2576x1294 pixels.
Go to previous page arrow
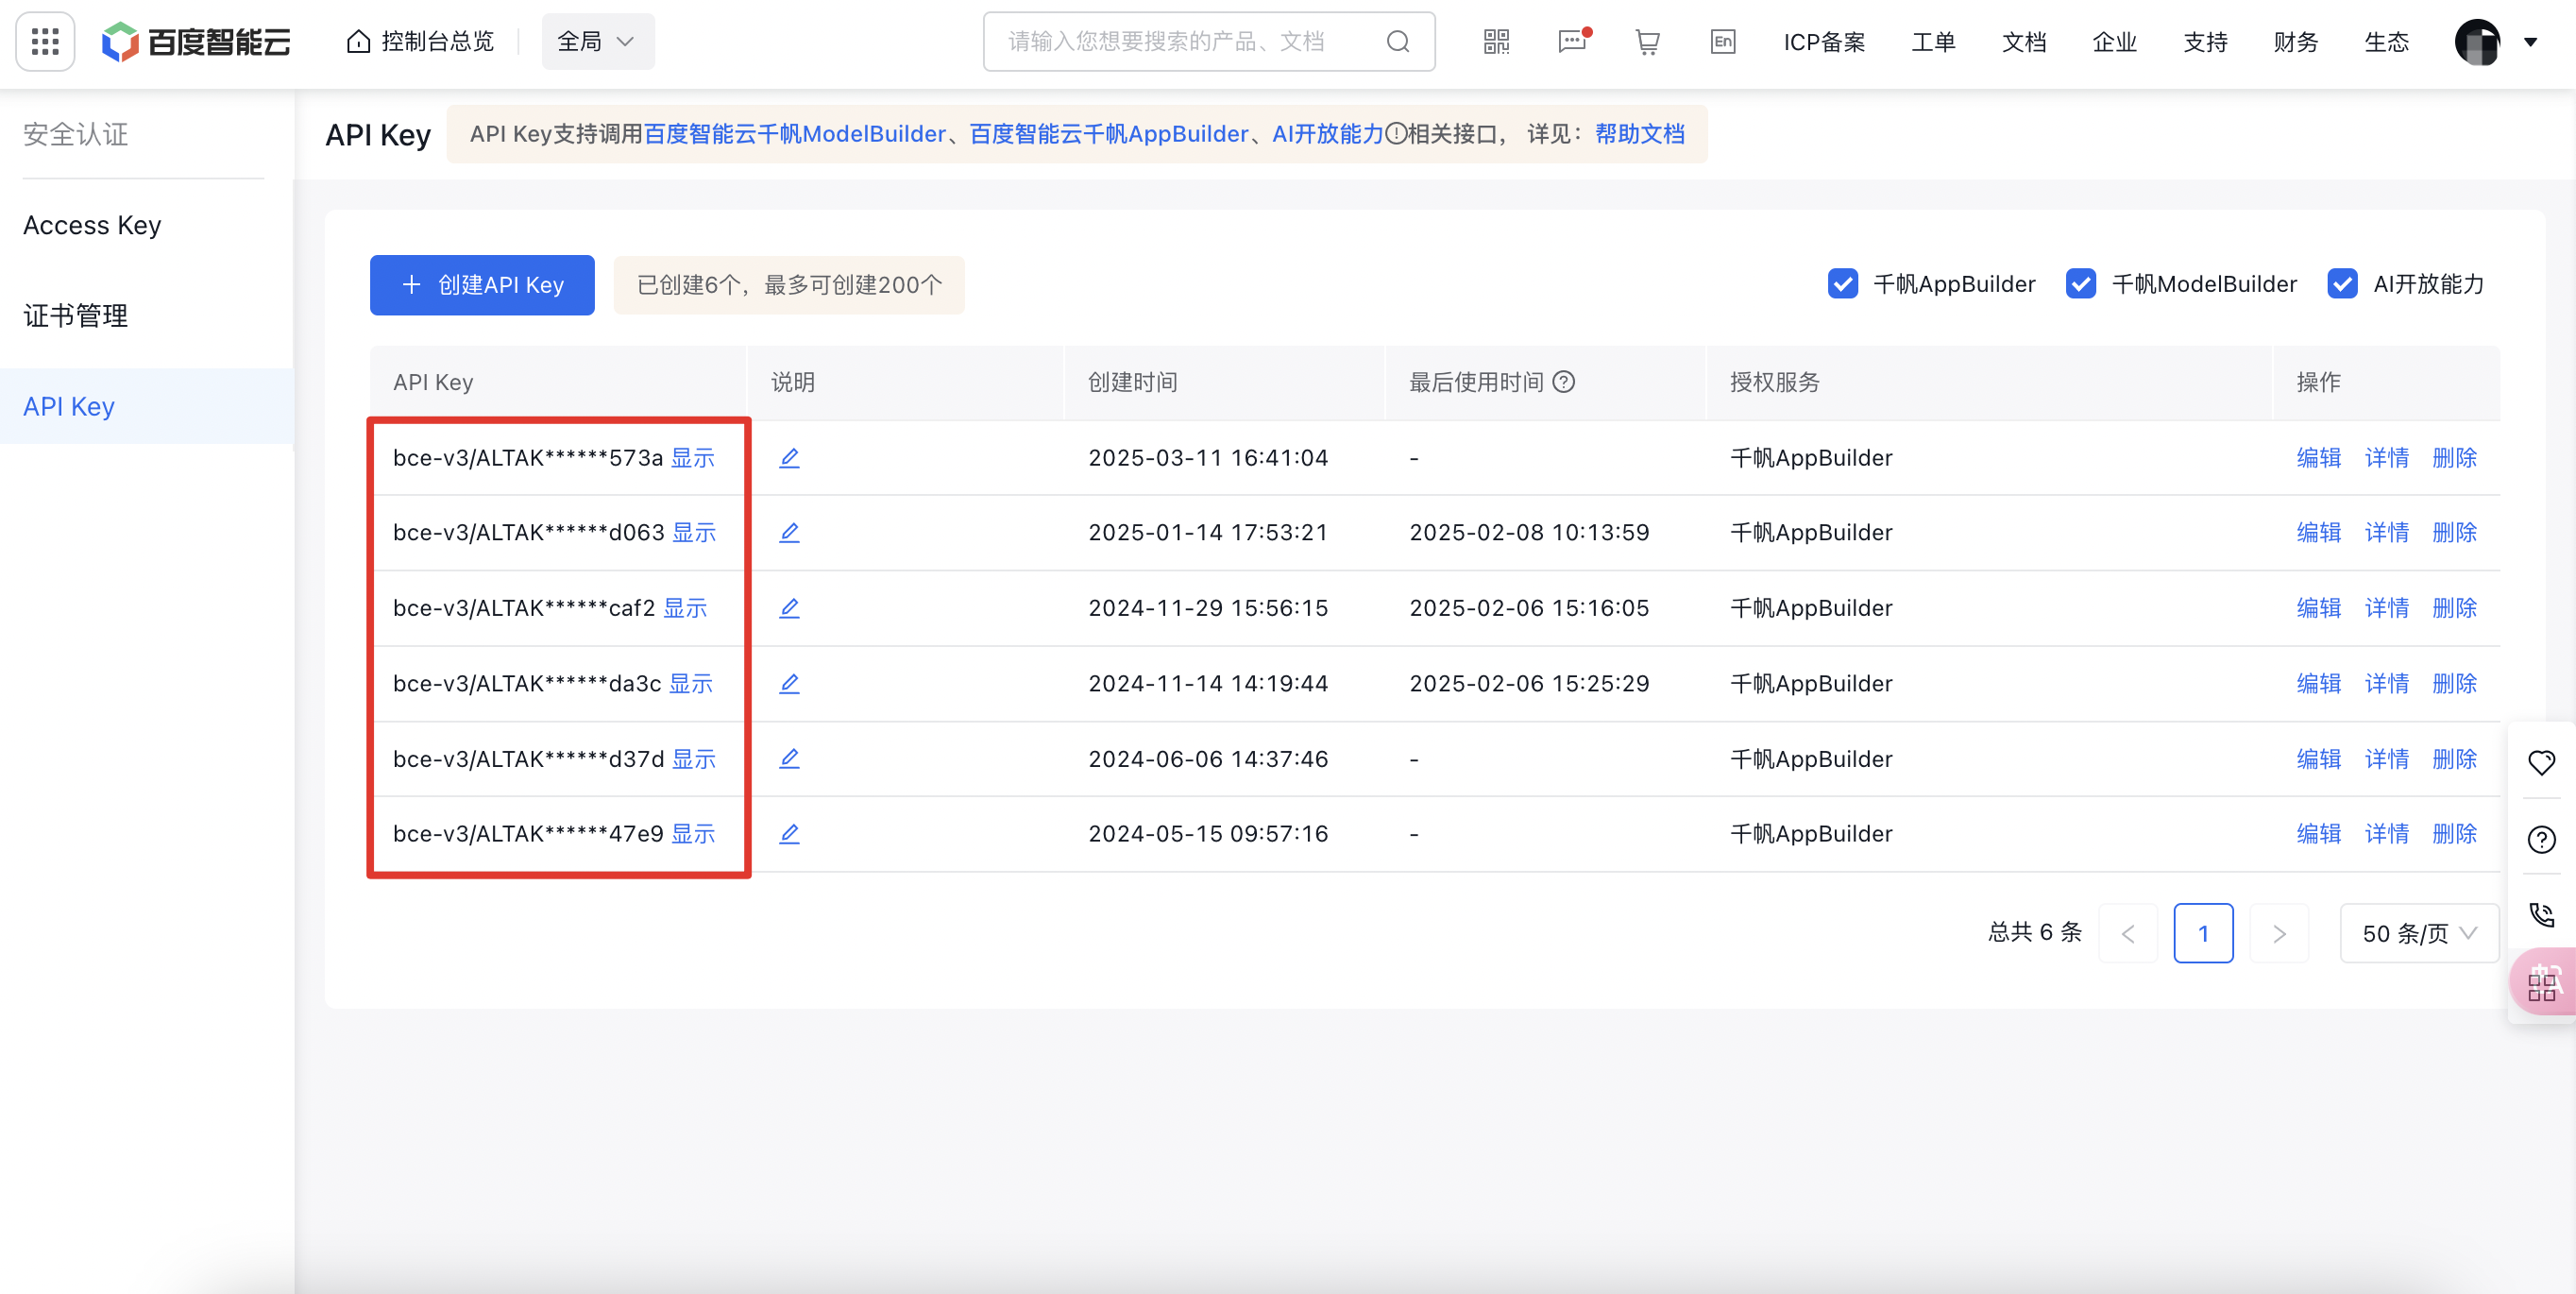(2127, 933)
